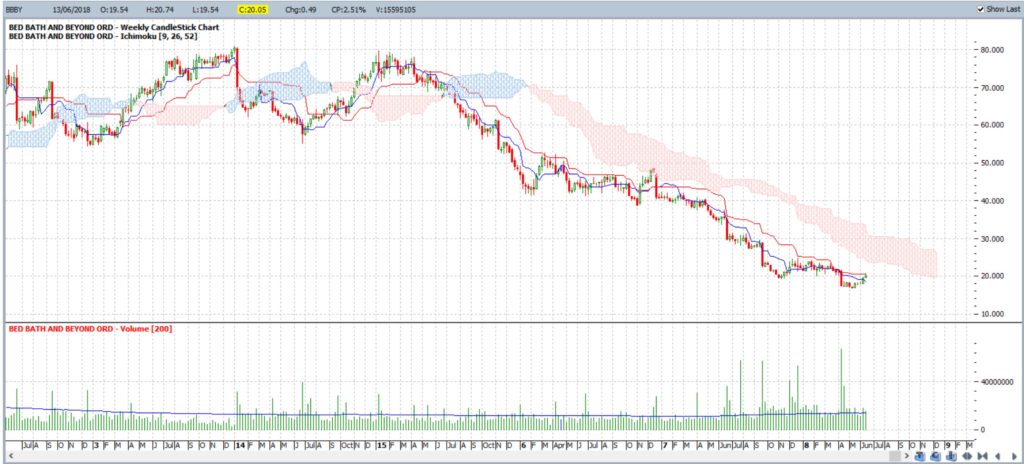Click the year 9 time axis marker
The height and width of the screenshot is (464, 1024).
point(948,445)
